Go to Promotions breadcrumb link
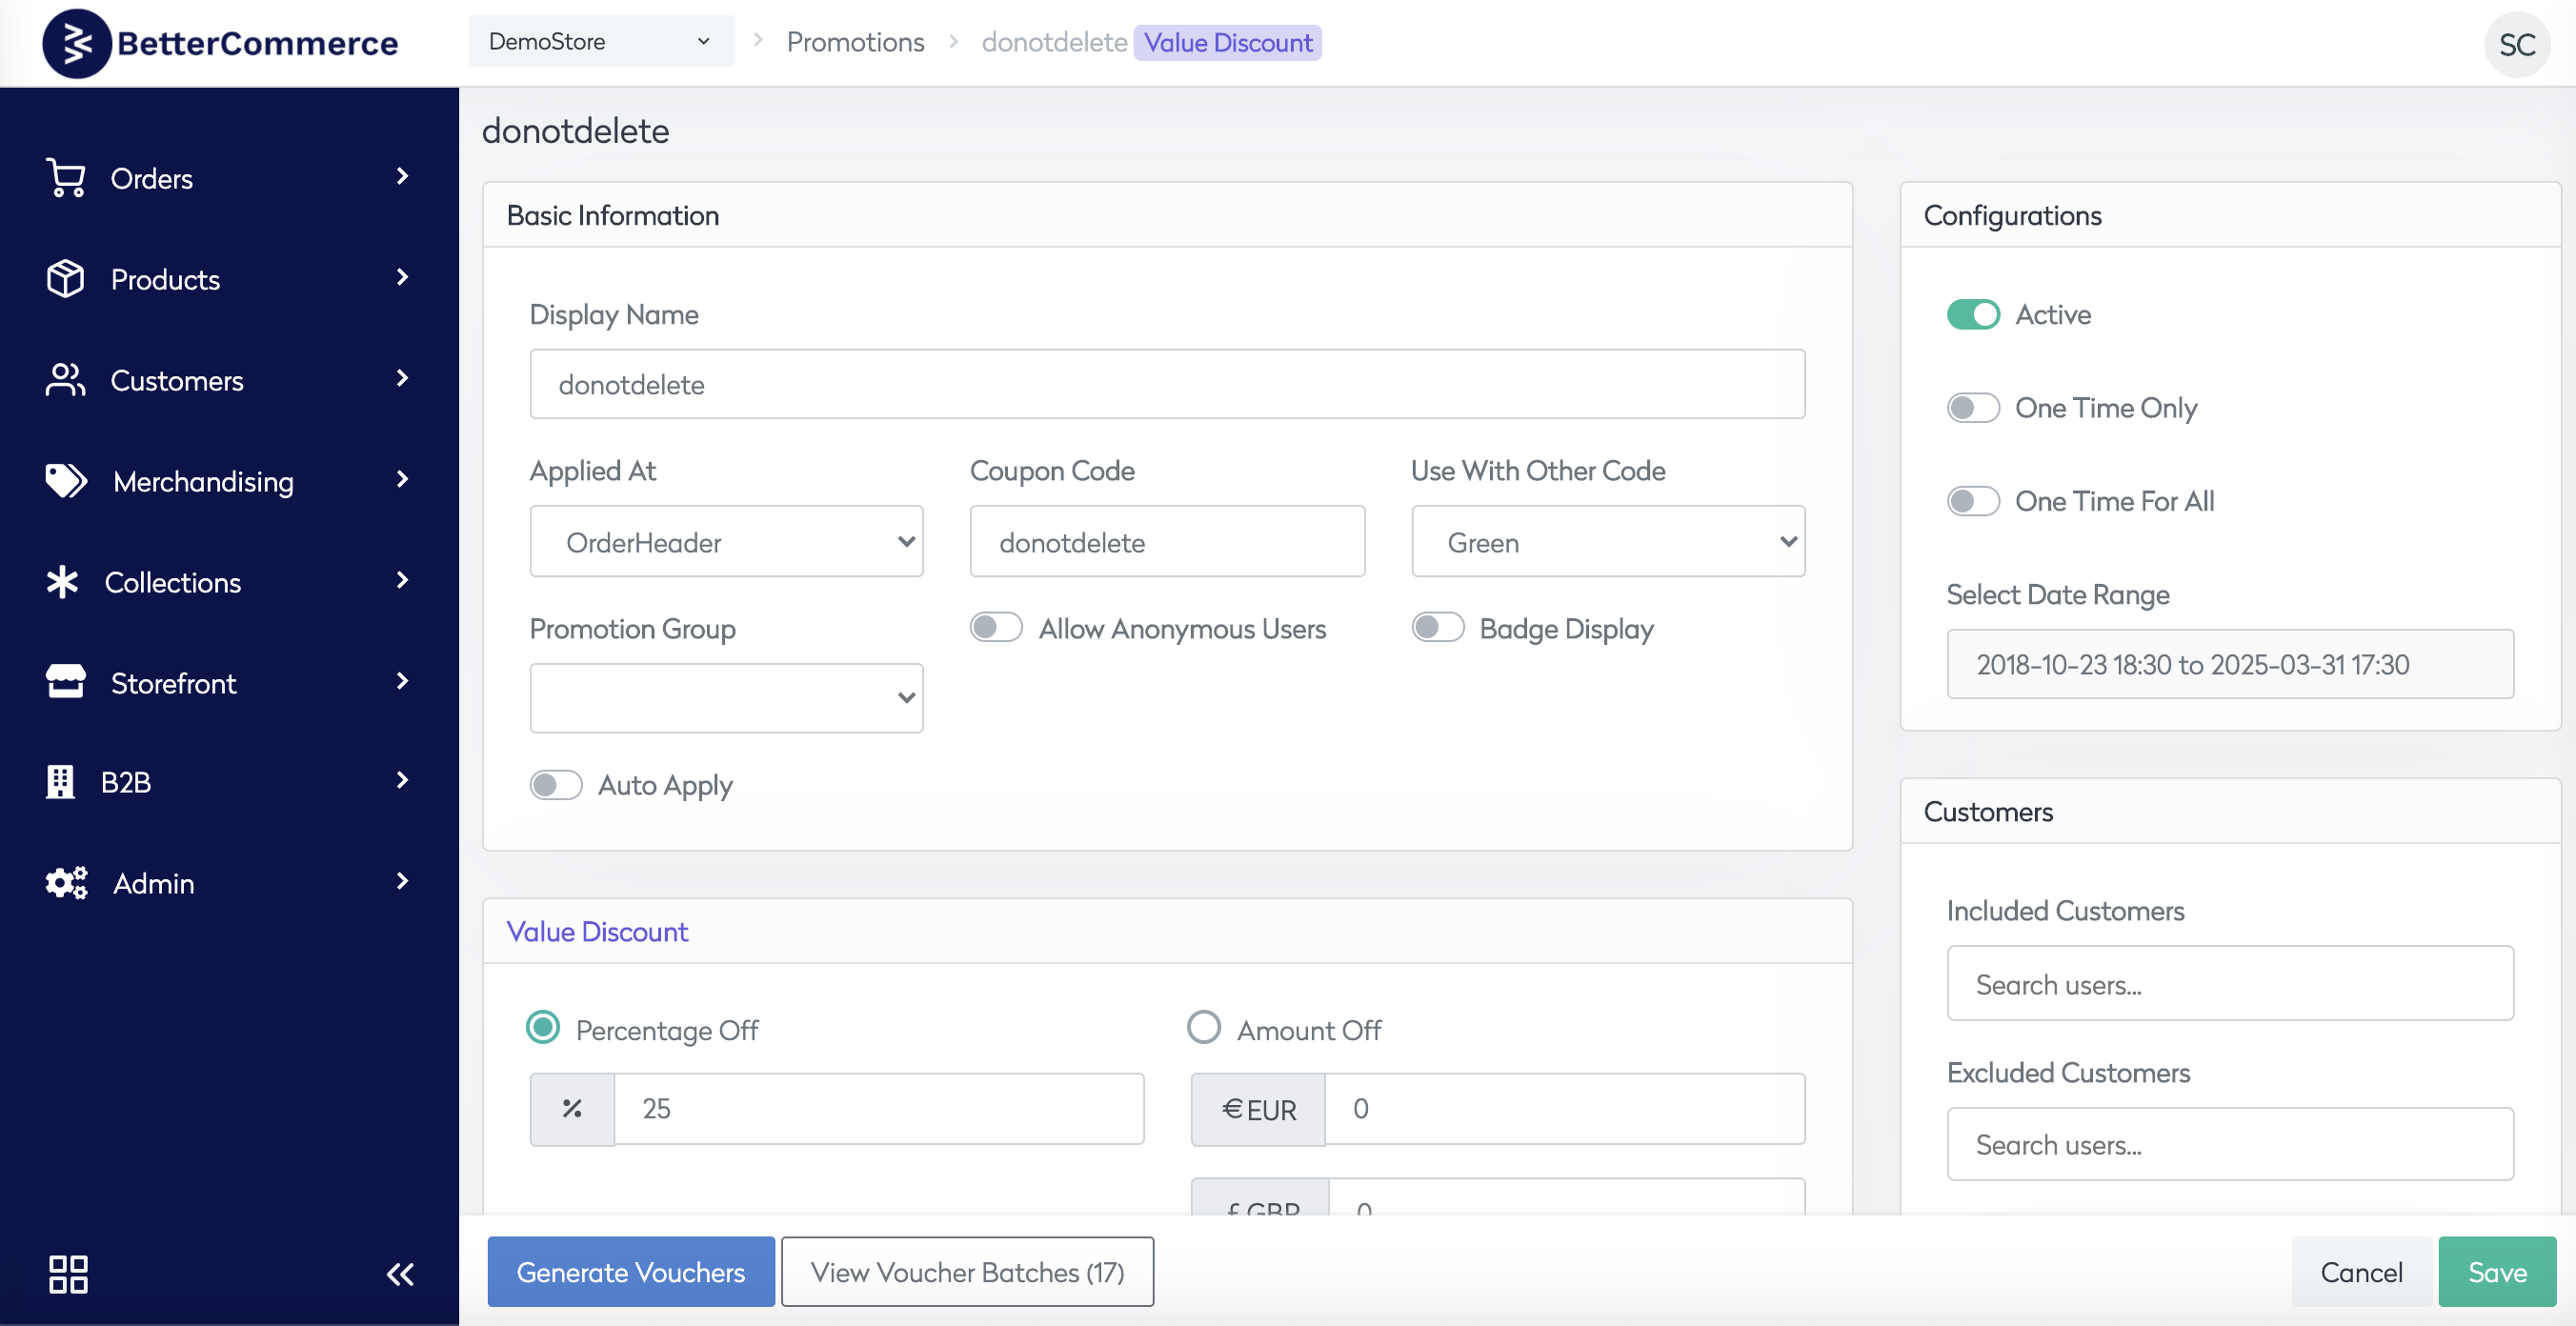This screenshot has width=2576, height=1326. tap(855, 42)
